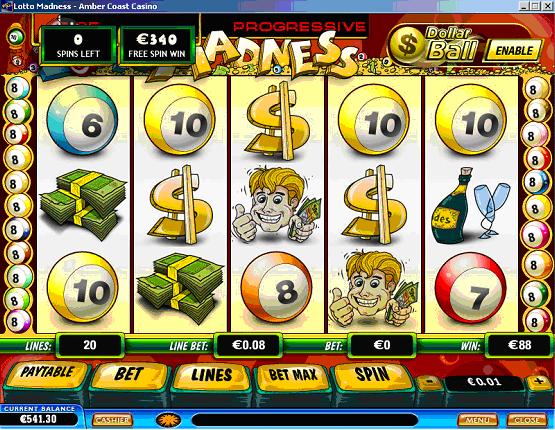This screenshot has width=555, height=430.
Task: Click the dollar sign symbol on third reel
Action: [x=279, y=120]
